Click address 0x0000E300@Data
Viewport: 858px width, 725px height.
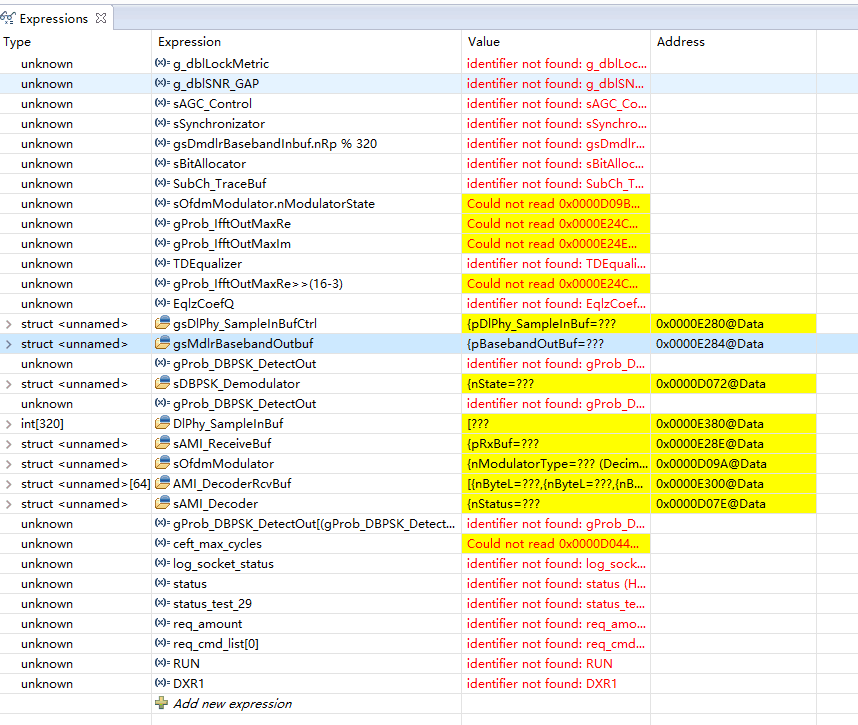click(710, 484)
